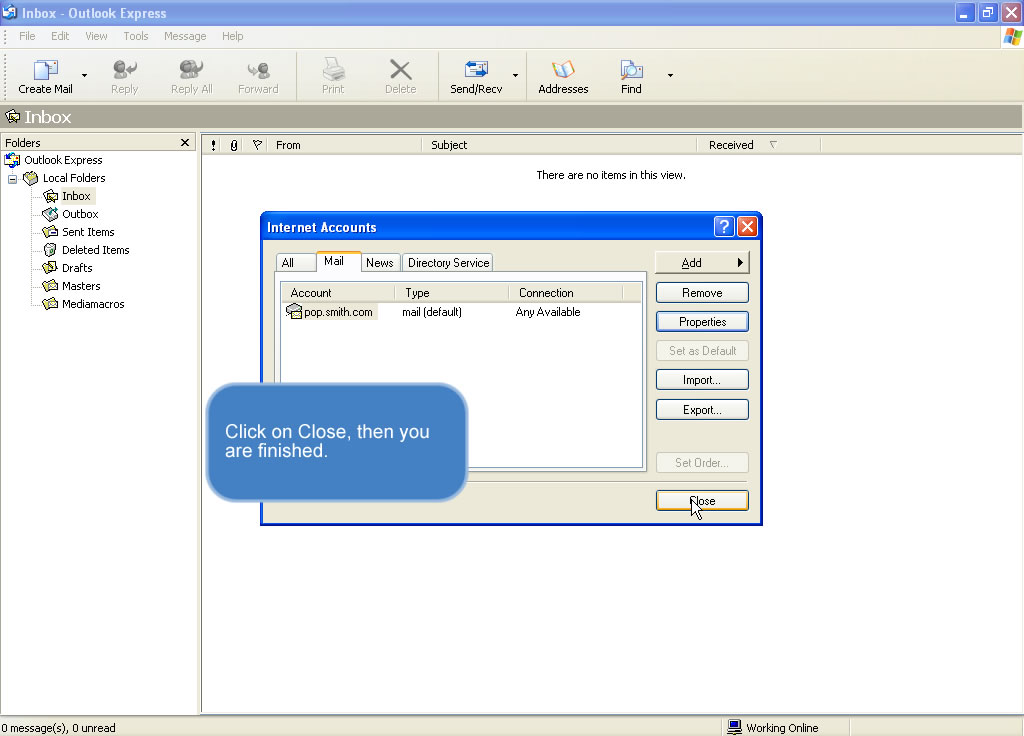Image resolution: width=1024 pixels, height=736 pixels.
Task: Click the dialog Help question mark icon
Action: (724, 227)
